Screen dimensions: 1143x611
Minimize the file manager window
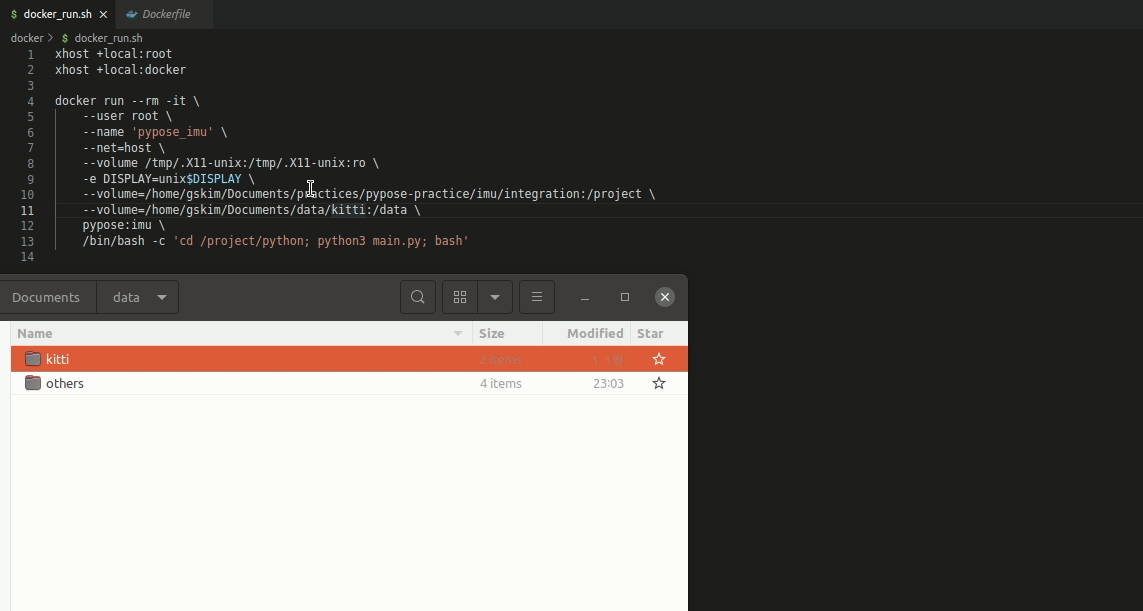pos(585,297)
